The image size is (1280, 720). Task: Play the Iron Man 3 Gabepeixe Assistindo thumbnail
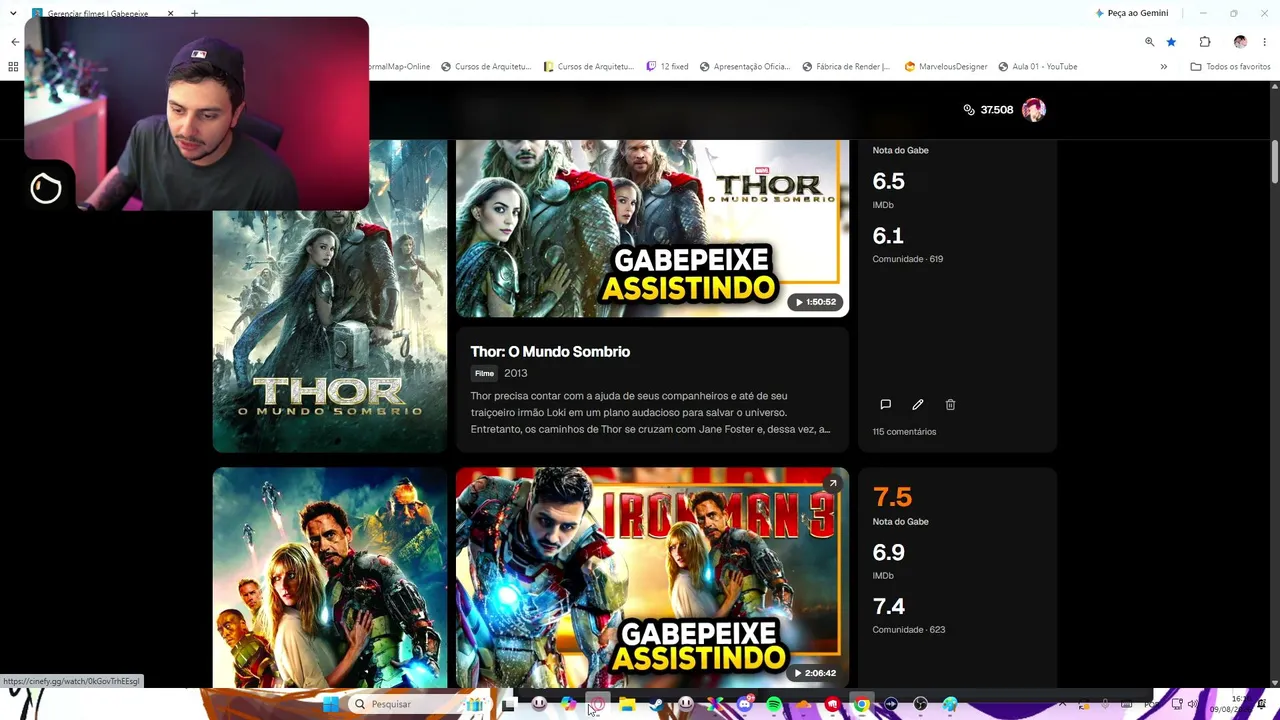coord(652,577)
